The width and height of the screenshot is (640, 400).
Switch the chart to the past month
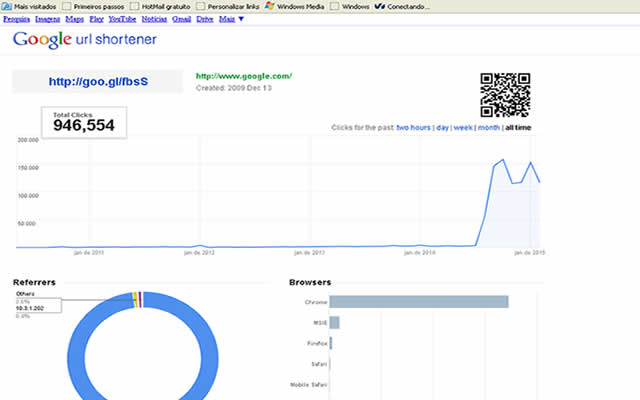click(x=489, y=128)
